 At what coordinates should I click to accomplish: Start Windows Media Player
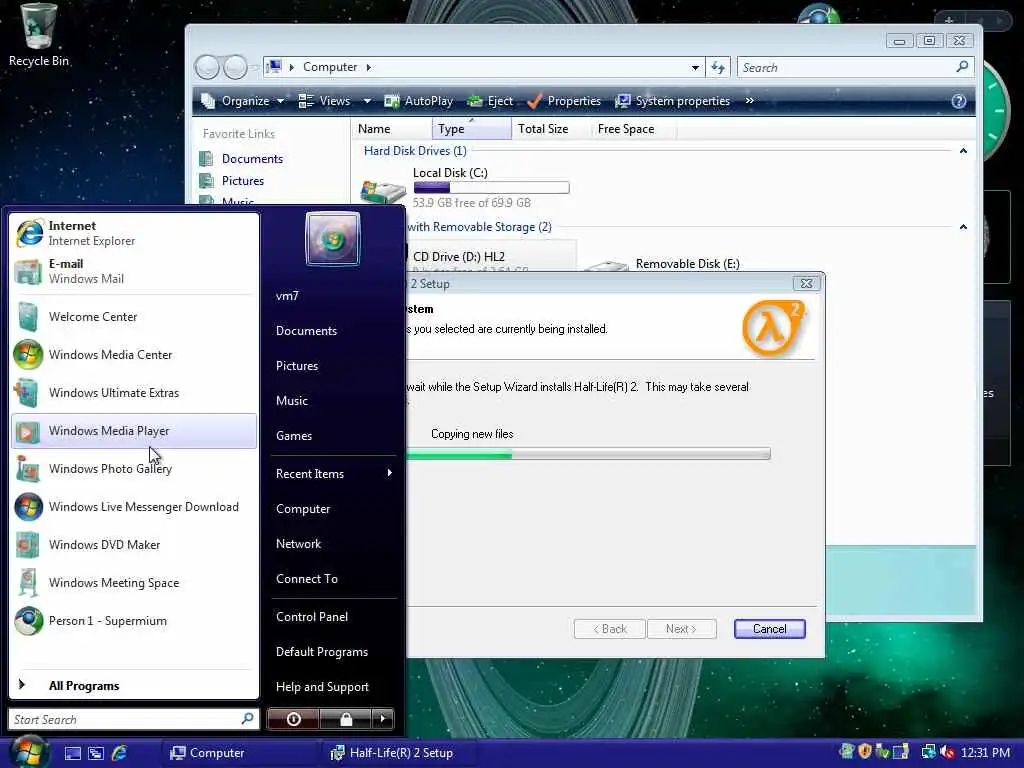pyautogui.click(x=134, y=431)
